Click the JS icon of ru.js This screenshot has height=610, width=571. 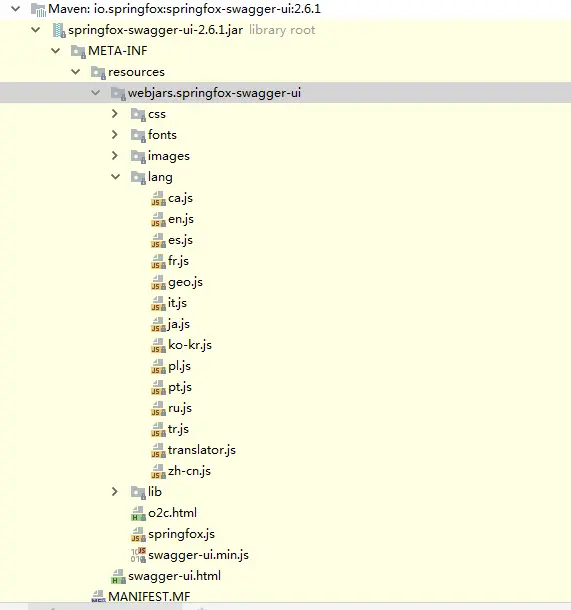pyautogui.click(x=158, y=408)
